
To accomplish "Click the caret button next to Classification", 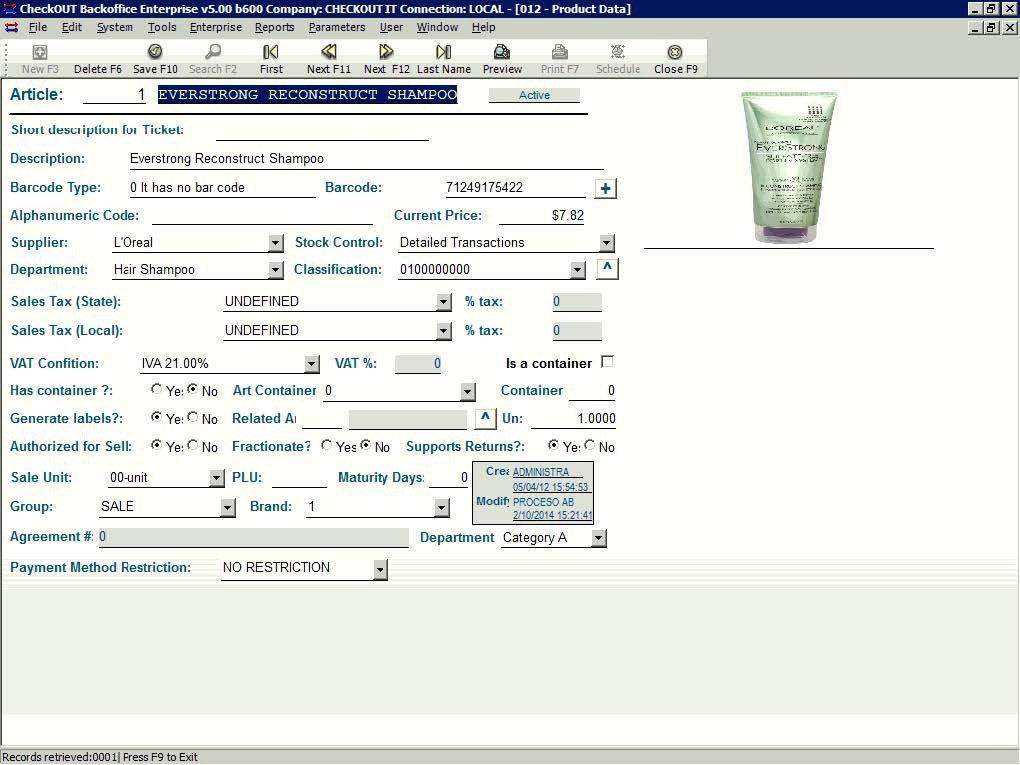I will [607, 268].
